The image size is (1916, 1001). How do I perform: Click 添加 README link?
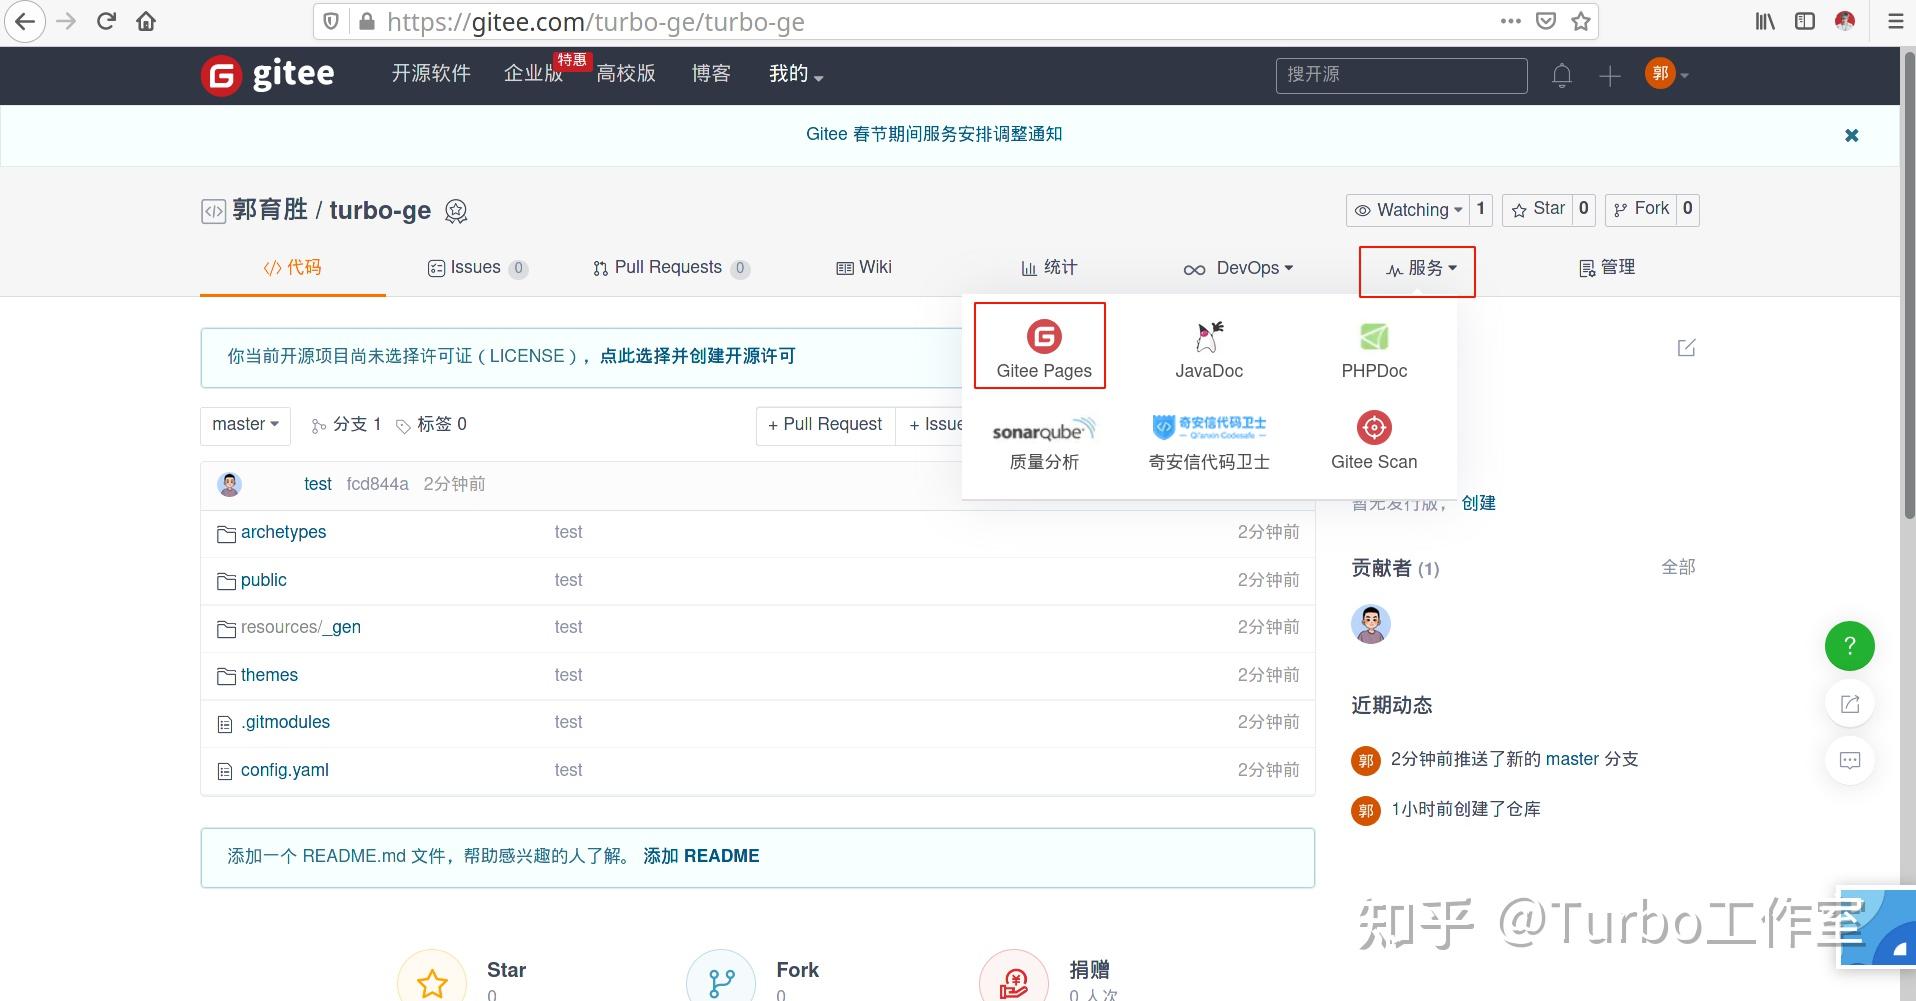701,857
